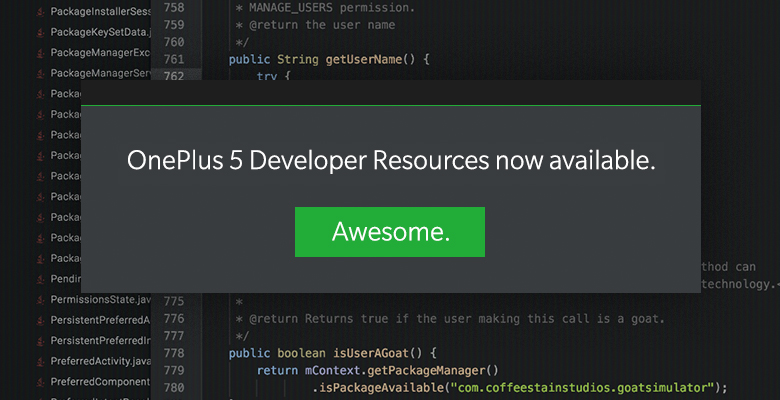Click the highlighted line number 762
Screen dimensions: 780x400
pos(174,76)
